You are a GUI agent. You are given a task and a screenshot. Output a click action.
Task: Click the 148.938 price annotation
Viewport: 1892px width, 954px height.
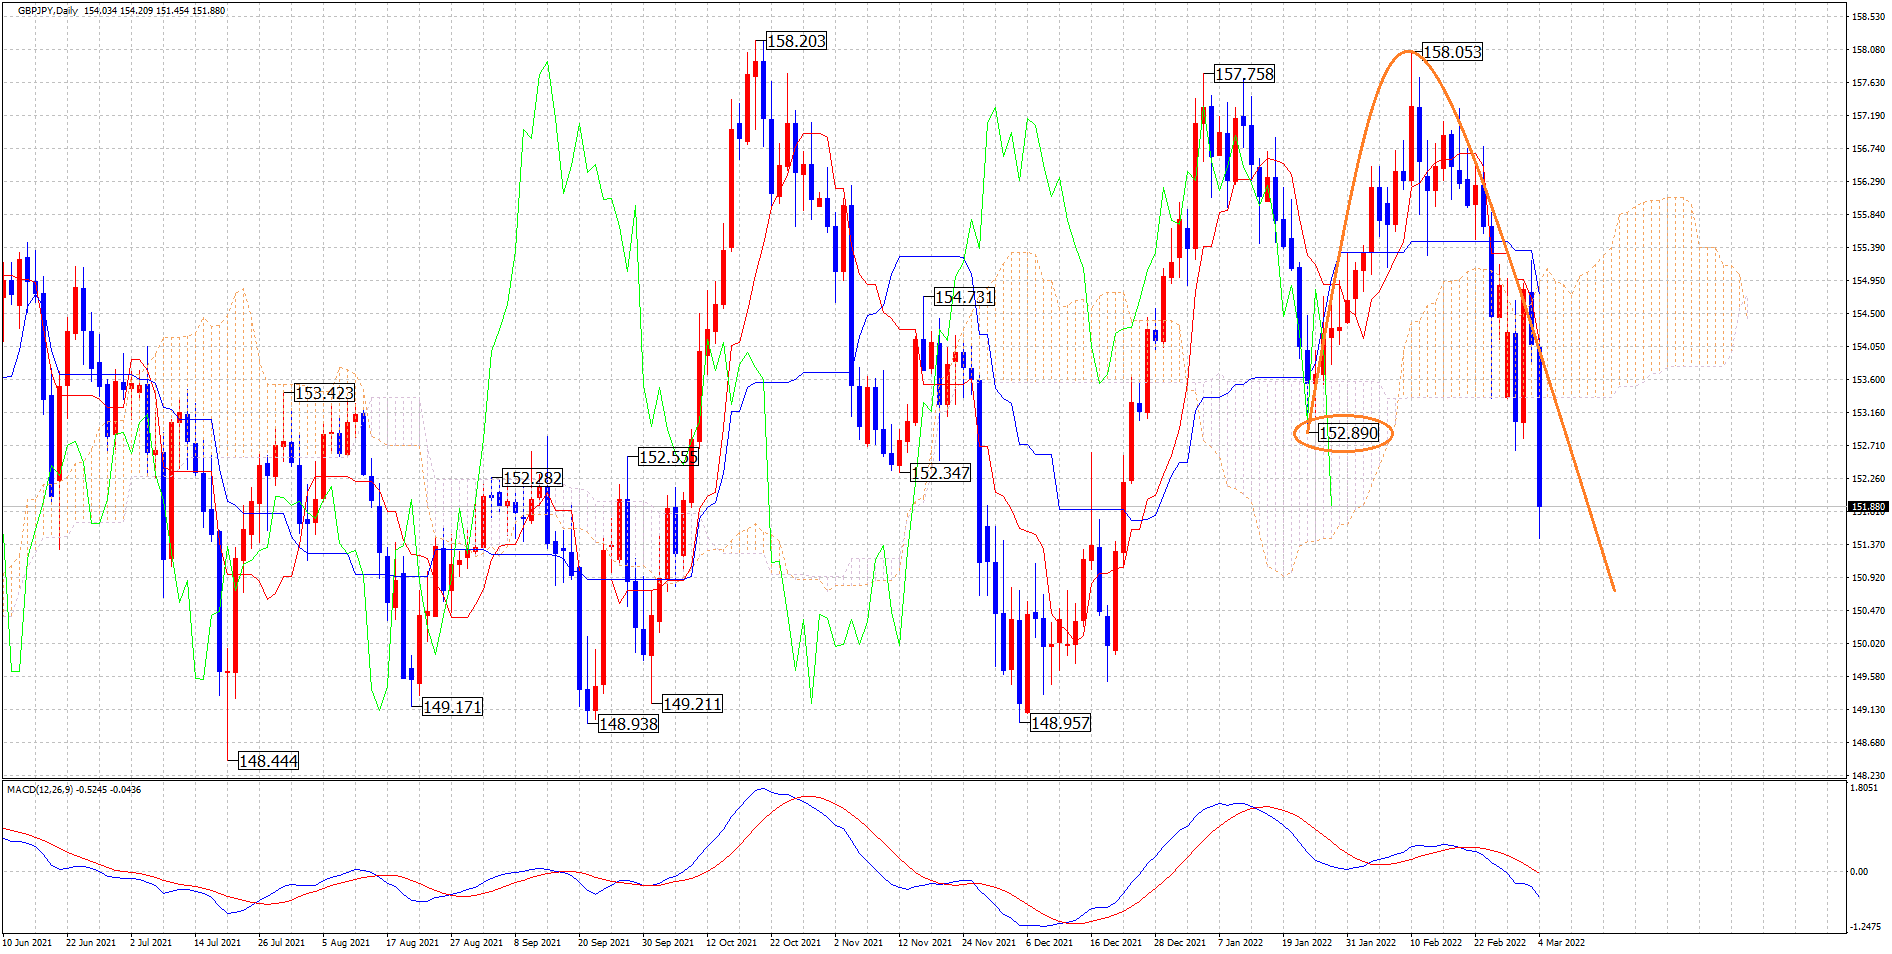[x=628, y=724]
